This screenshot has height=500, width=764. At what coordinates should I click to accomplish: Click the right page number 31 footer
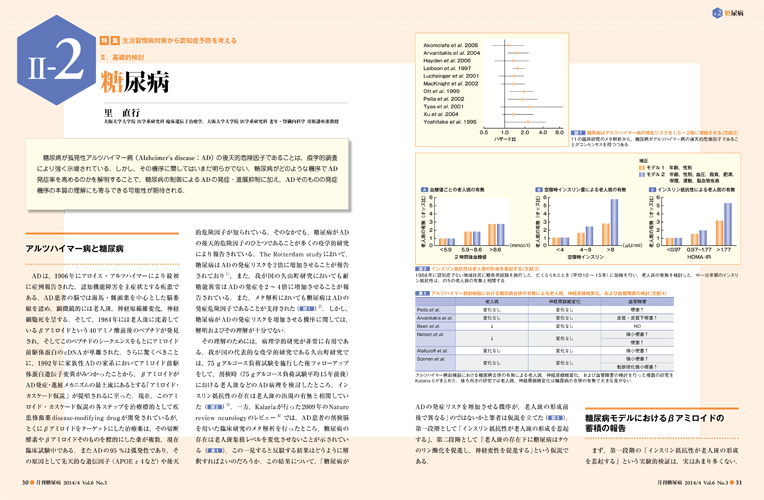(x=739, y=483)
